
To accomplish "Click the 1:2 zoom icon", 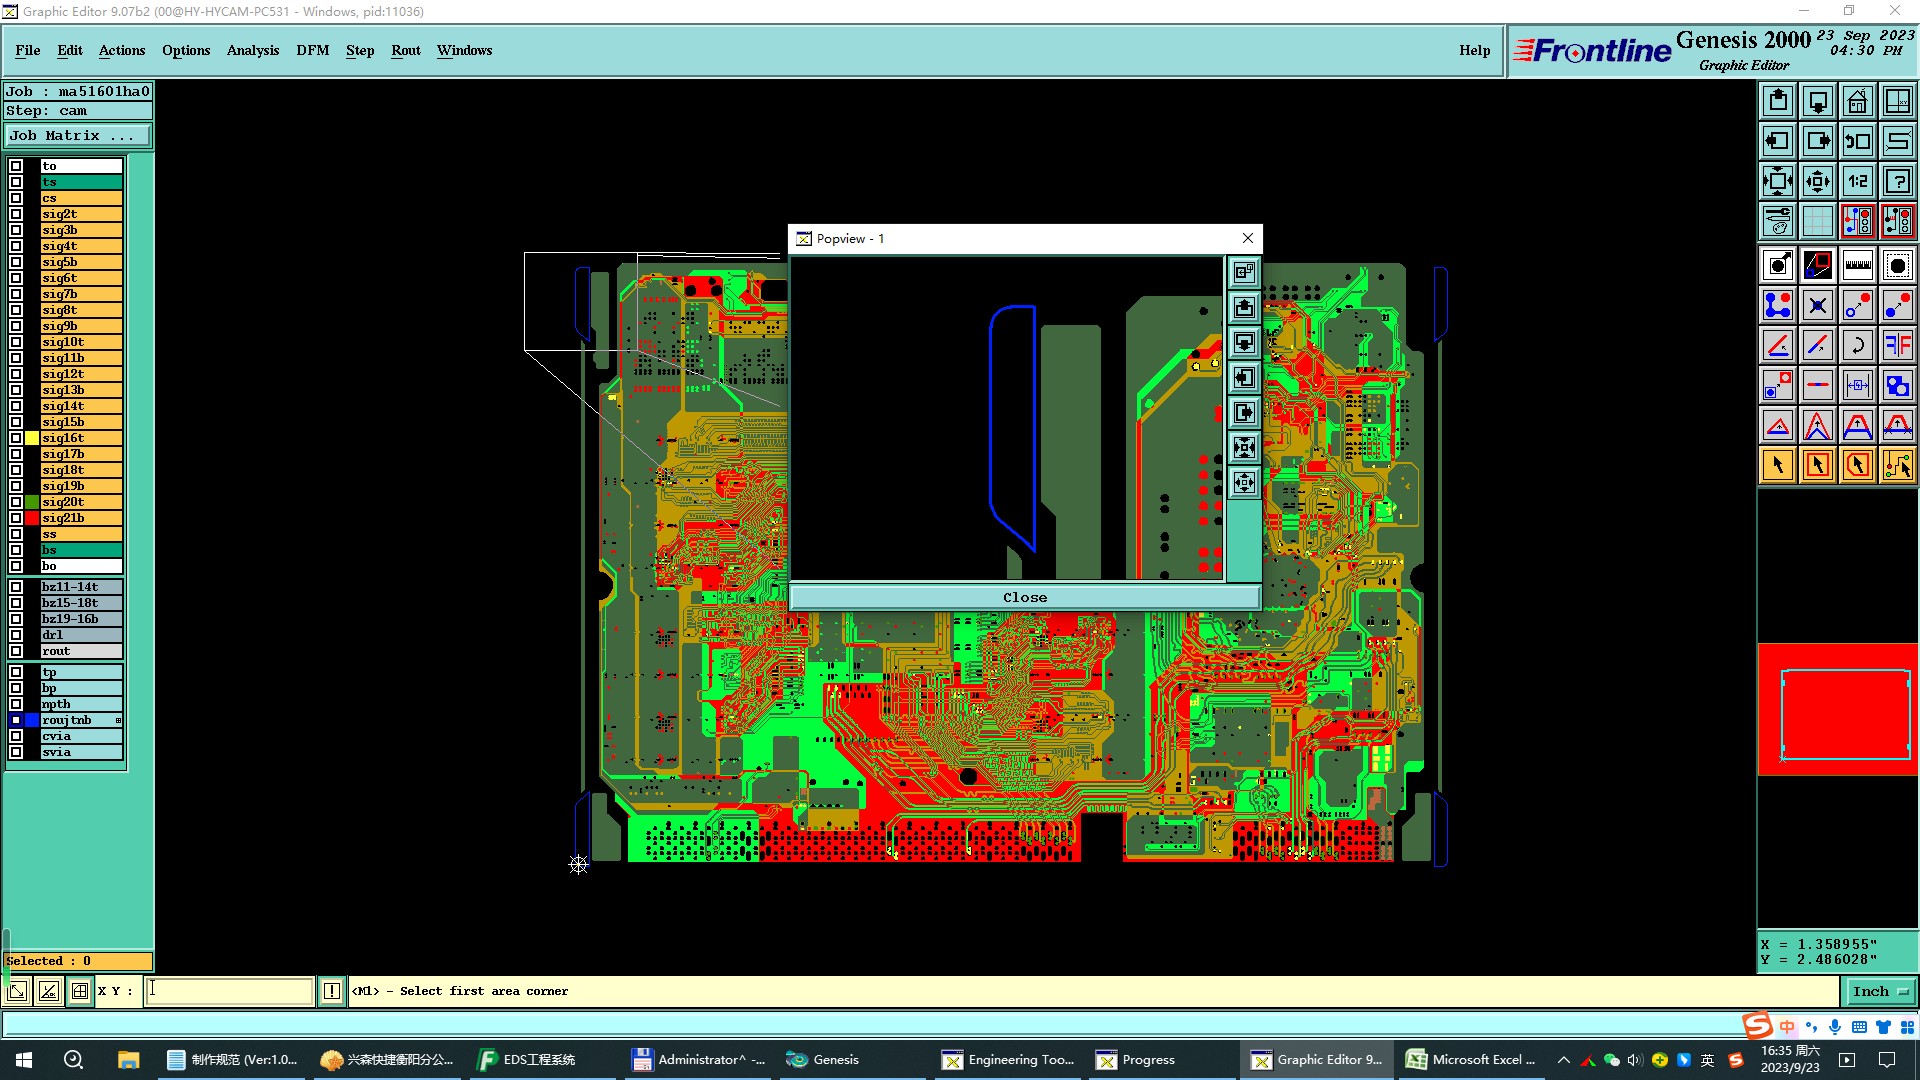I will click(x=1857, y=181).
